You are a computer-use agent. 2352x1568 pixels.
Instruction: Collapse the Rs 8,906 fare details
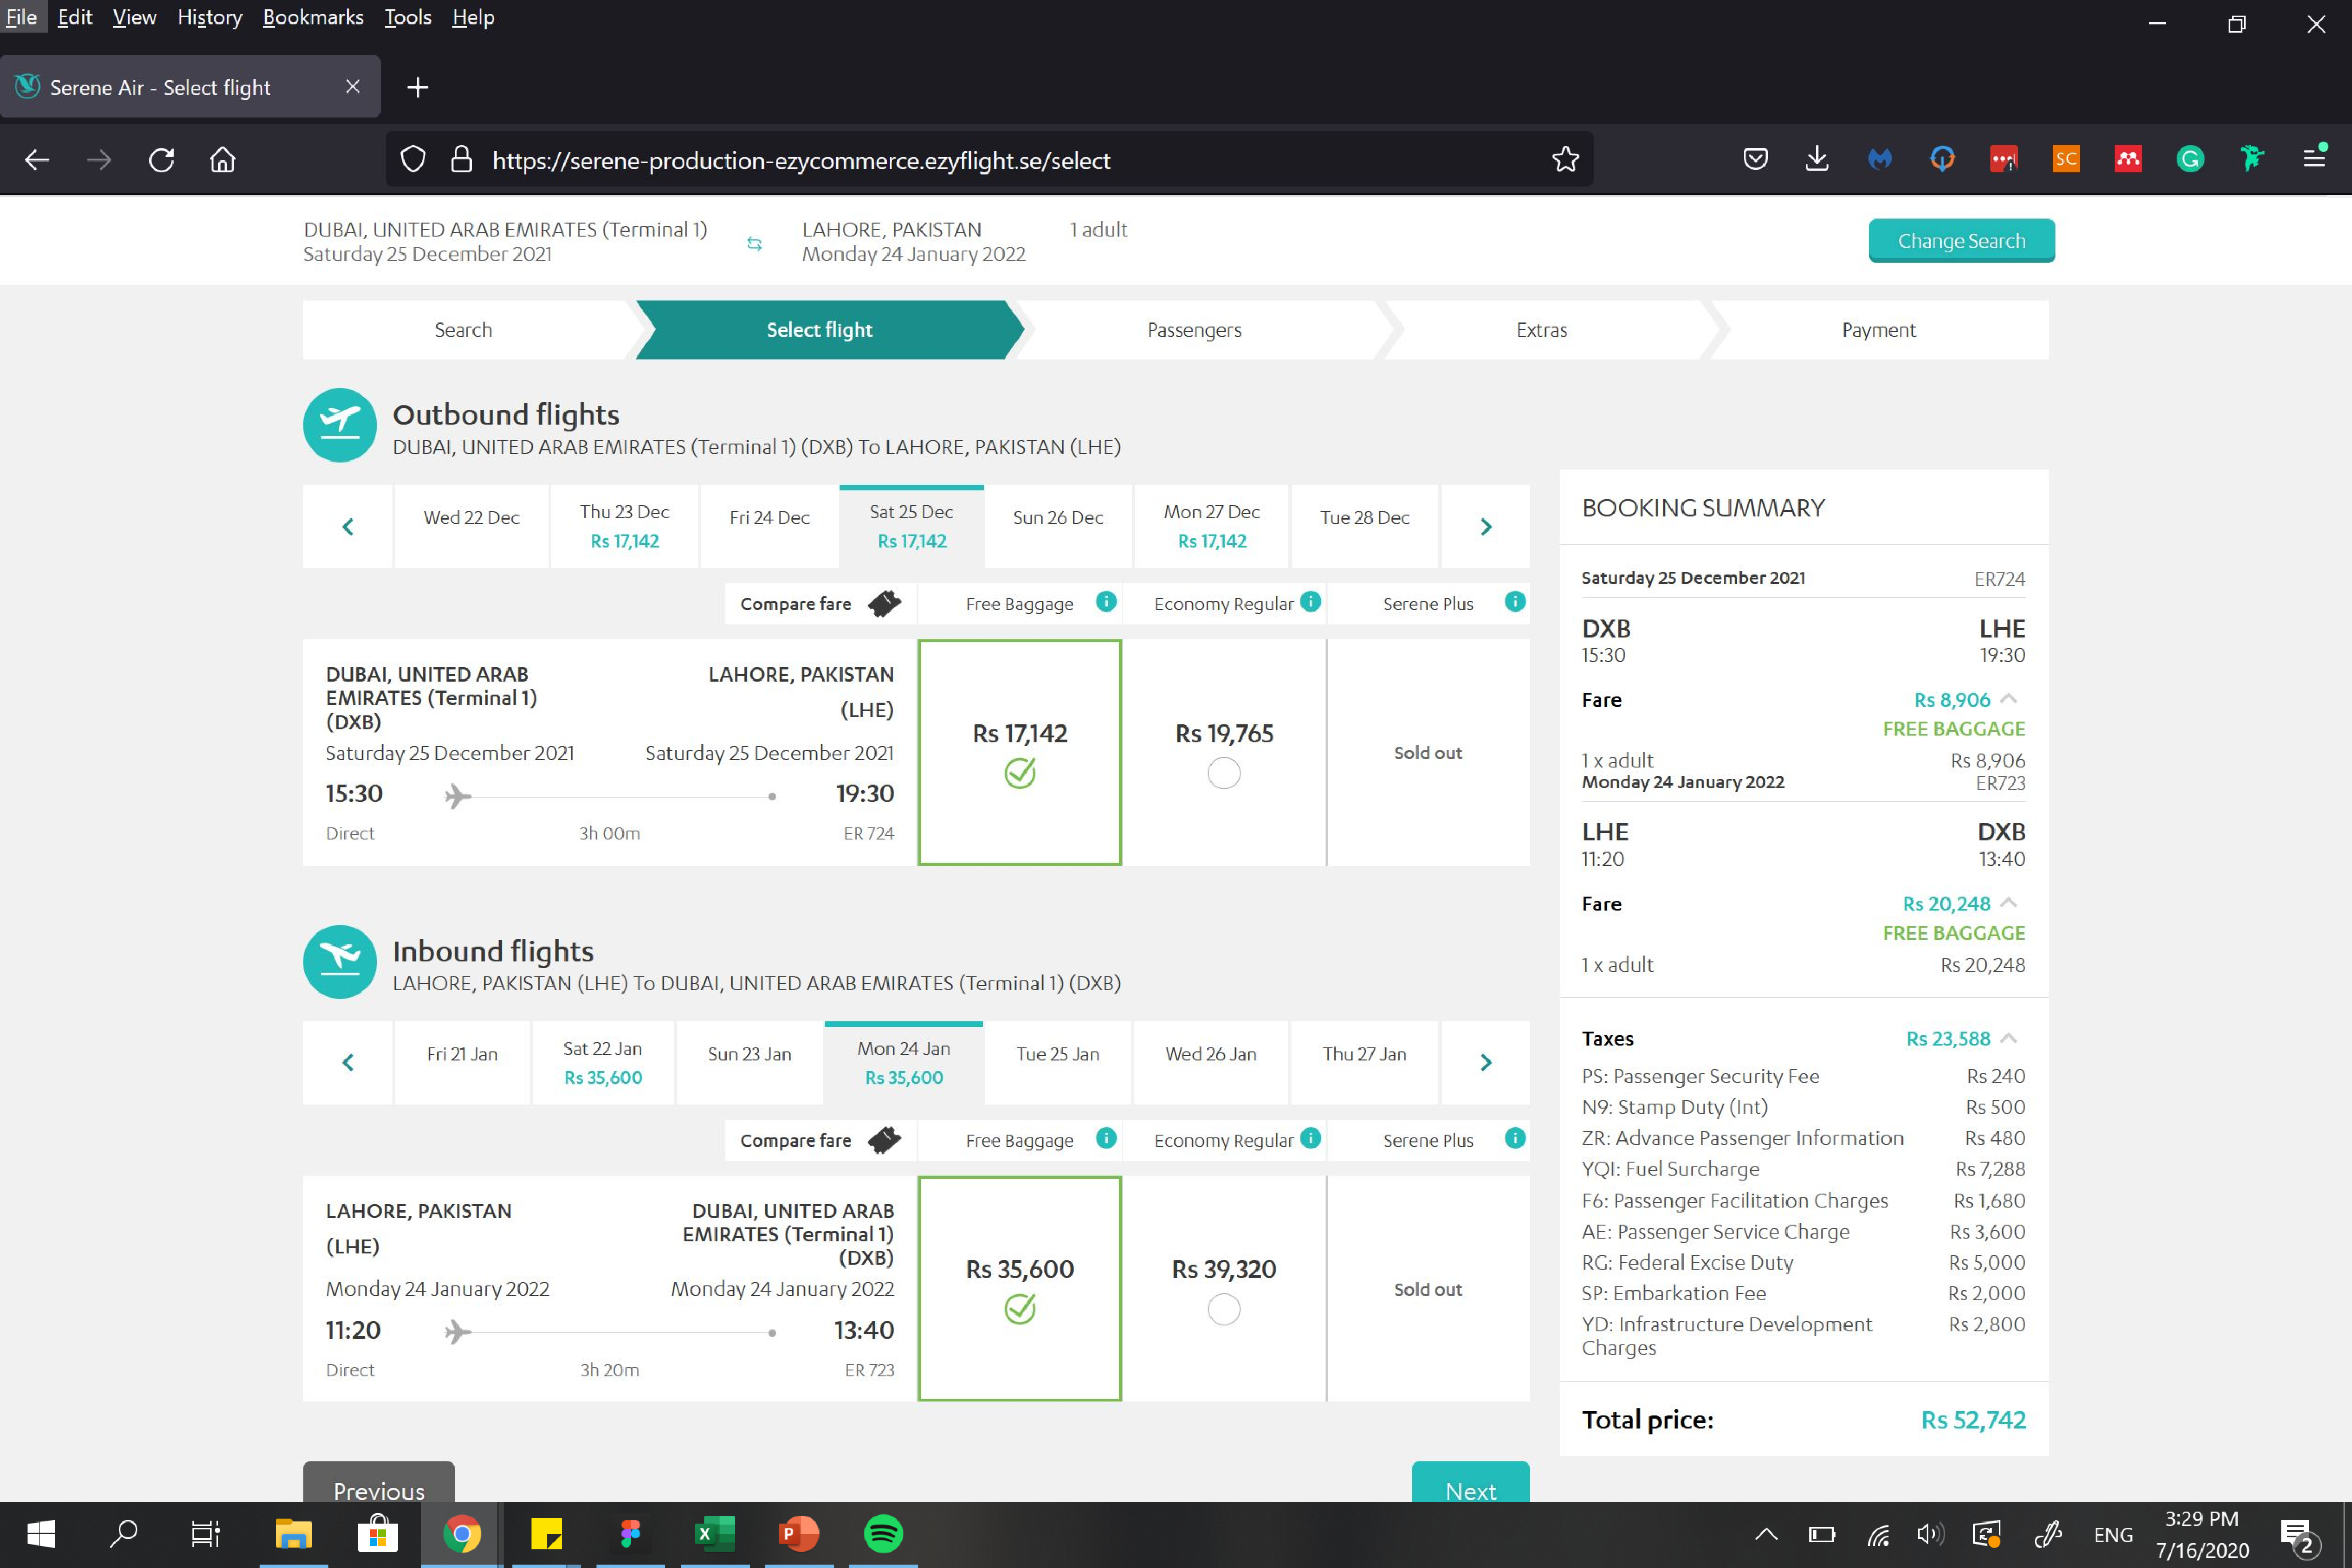[2009, 698]
